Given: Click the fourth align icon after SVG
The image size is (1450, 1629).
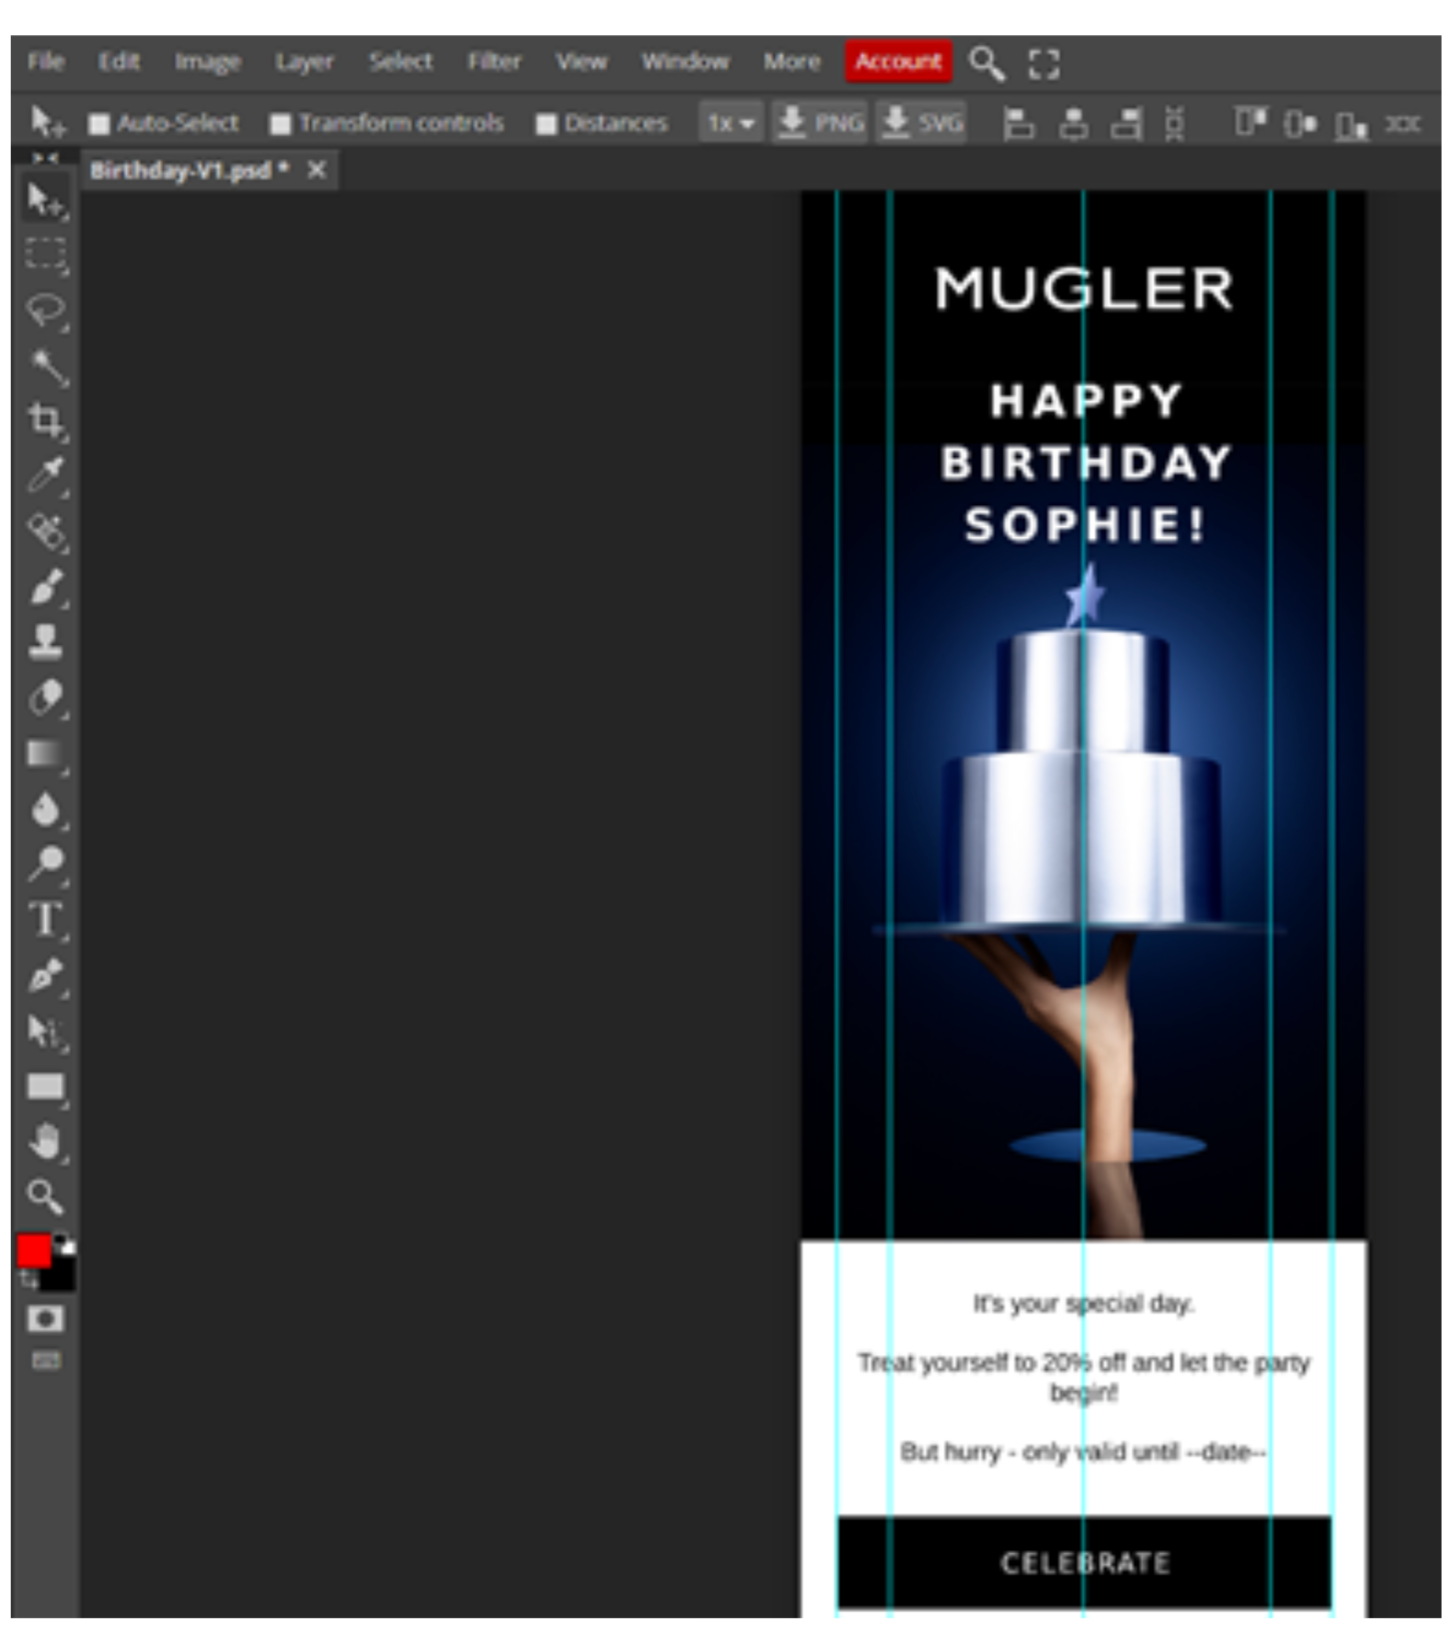Looking at the screenshot, I should point(1175,124).
